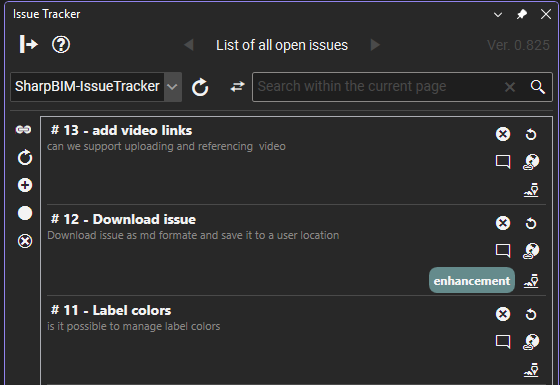Screen dimensions: 560x385
Task: Click the 'List of all open issues' heading
Action: (282, 45)
